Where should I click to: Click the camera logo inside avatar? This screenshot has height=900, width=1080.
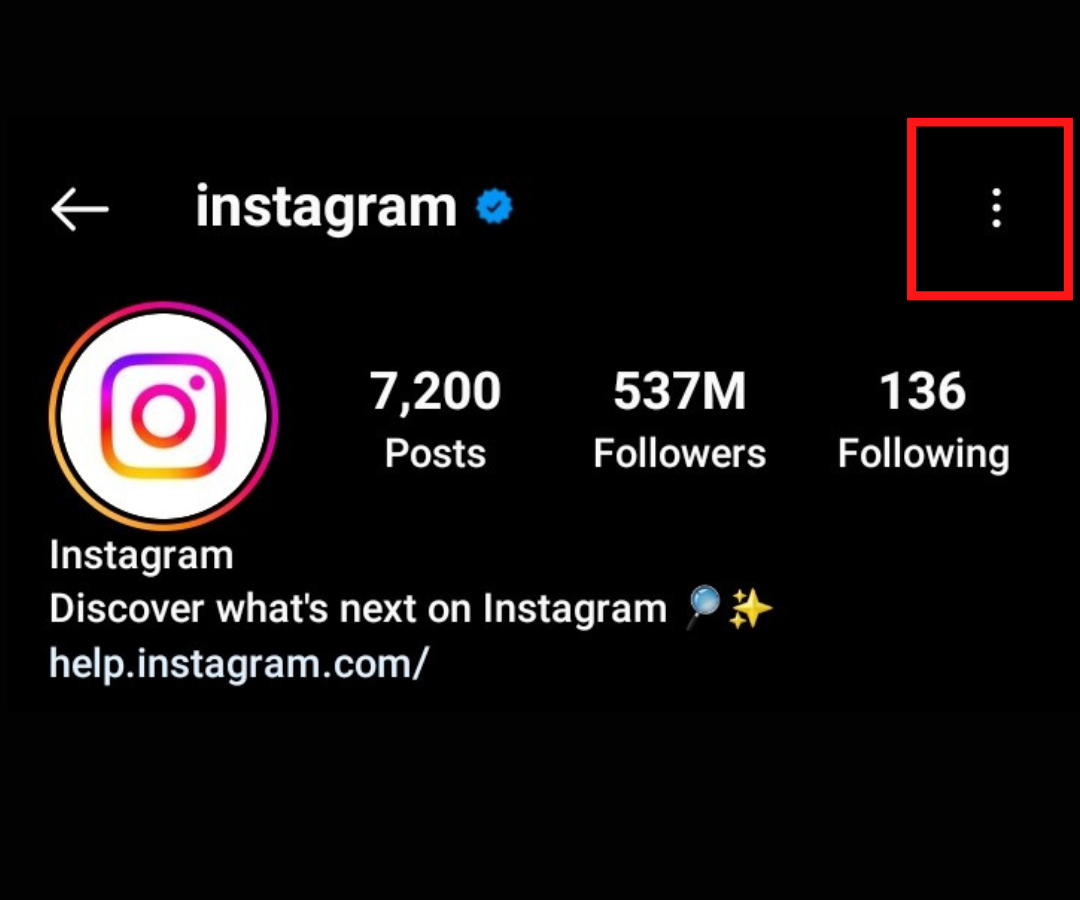[163, 416]
